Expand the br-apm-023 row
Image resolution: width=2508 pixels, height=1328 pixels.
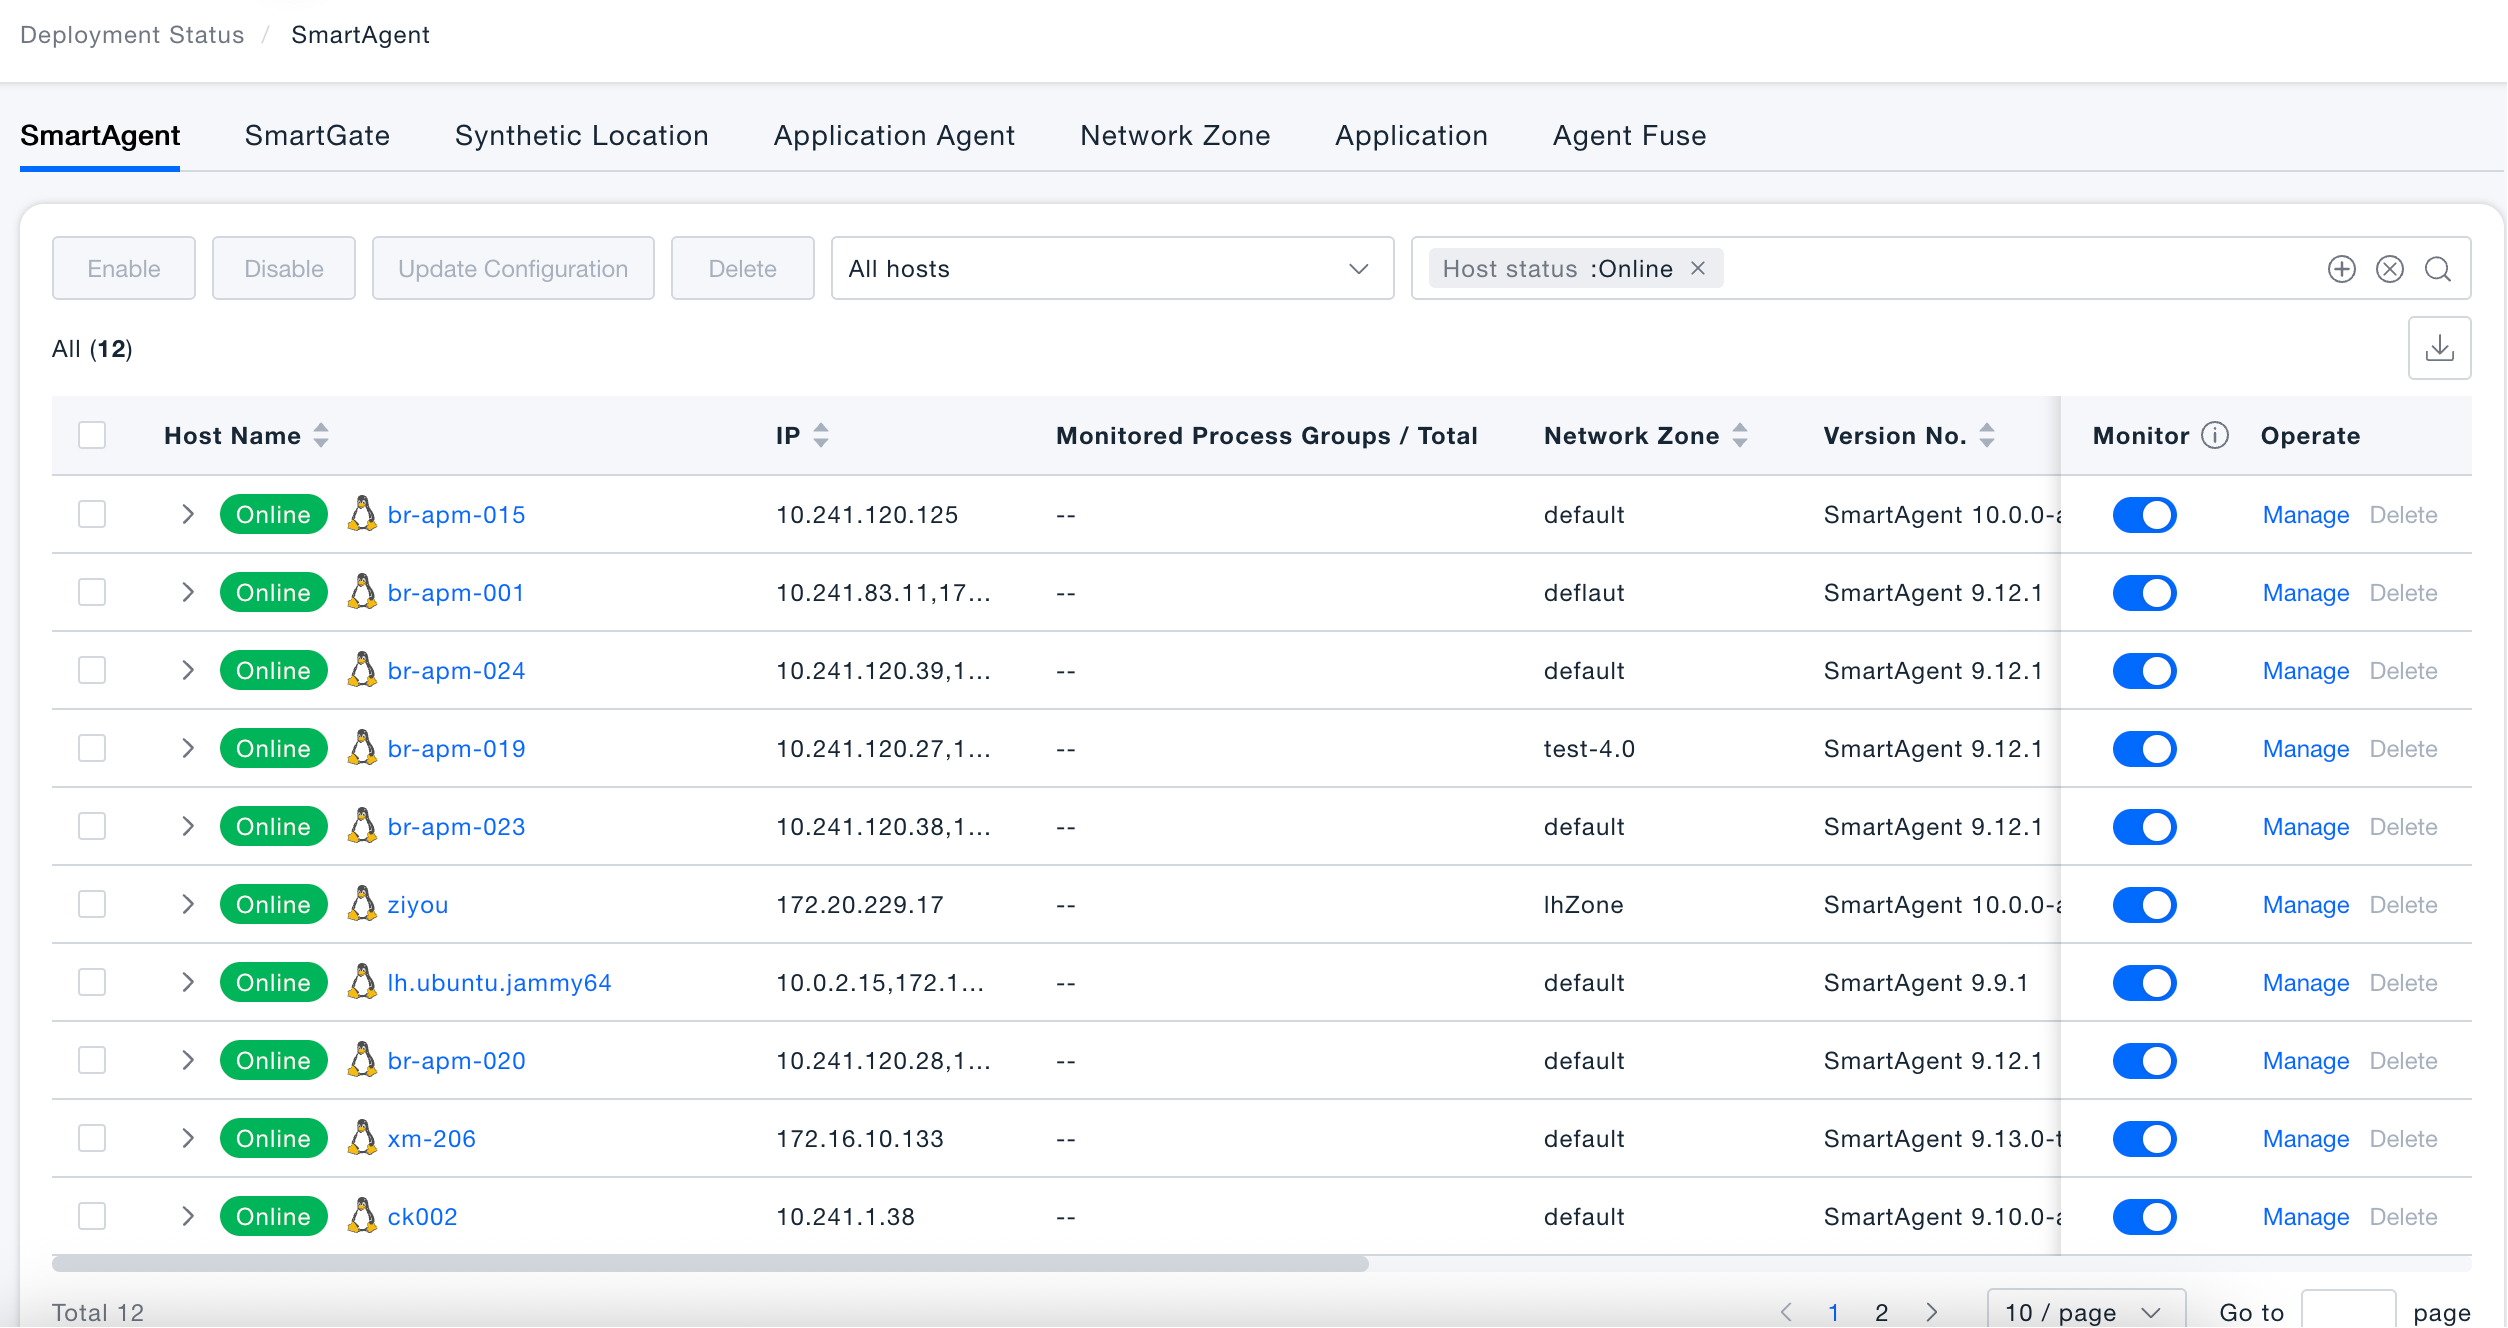[187, 826]
